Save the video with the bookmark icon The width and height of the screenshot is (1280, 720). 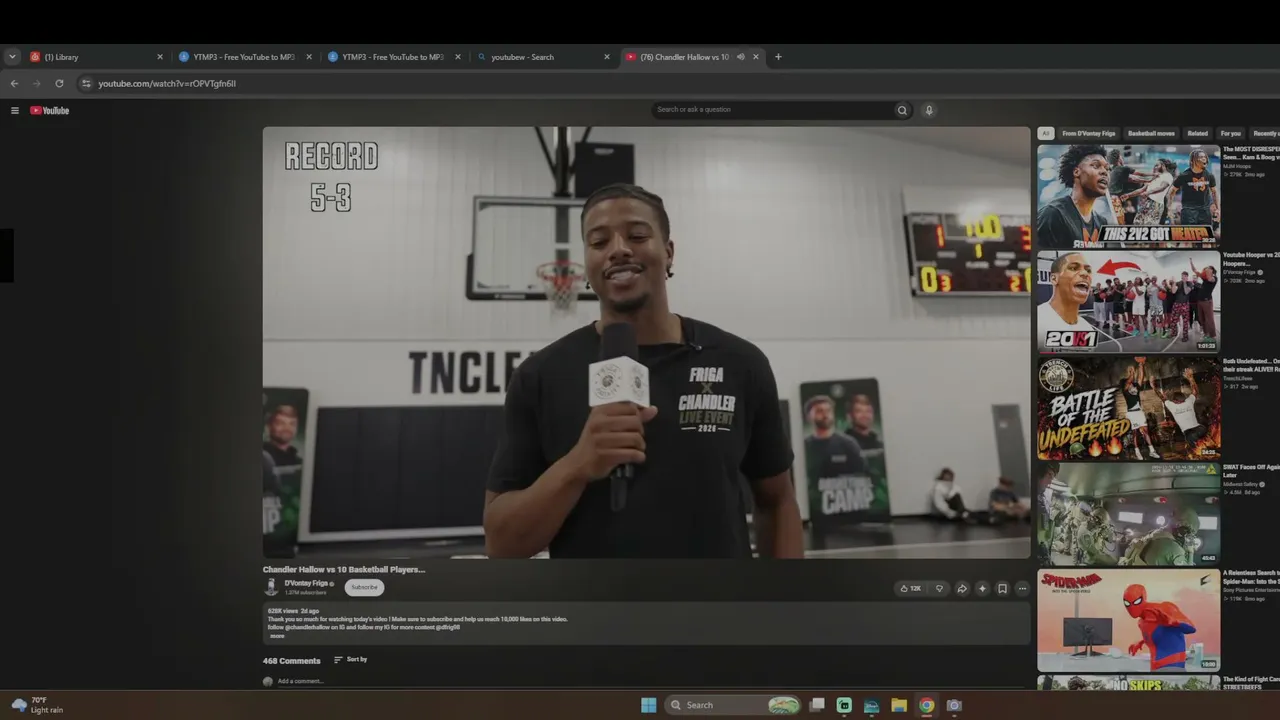tap(1002, 589)
